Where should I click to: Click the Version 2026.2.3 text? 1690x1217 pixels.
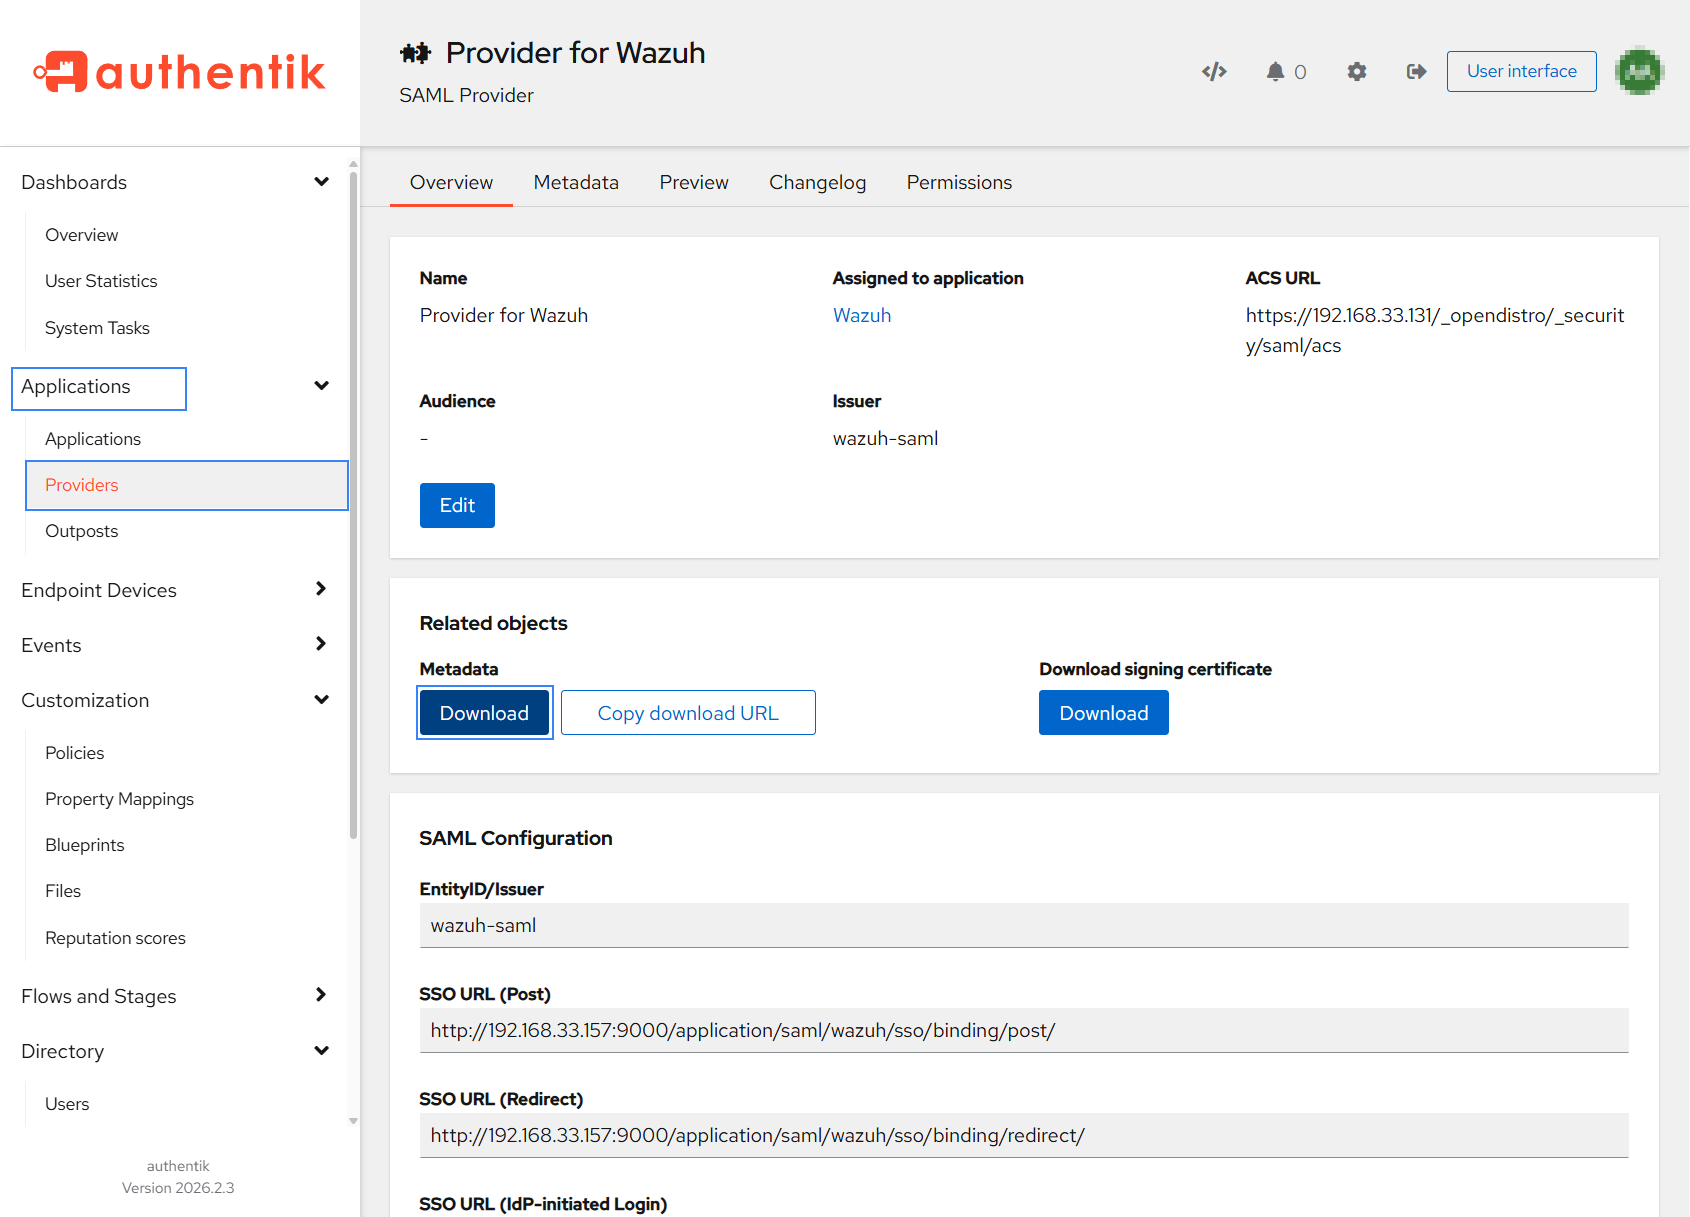(178, 1188)
